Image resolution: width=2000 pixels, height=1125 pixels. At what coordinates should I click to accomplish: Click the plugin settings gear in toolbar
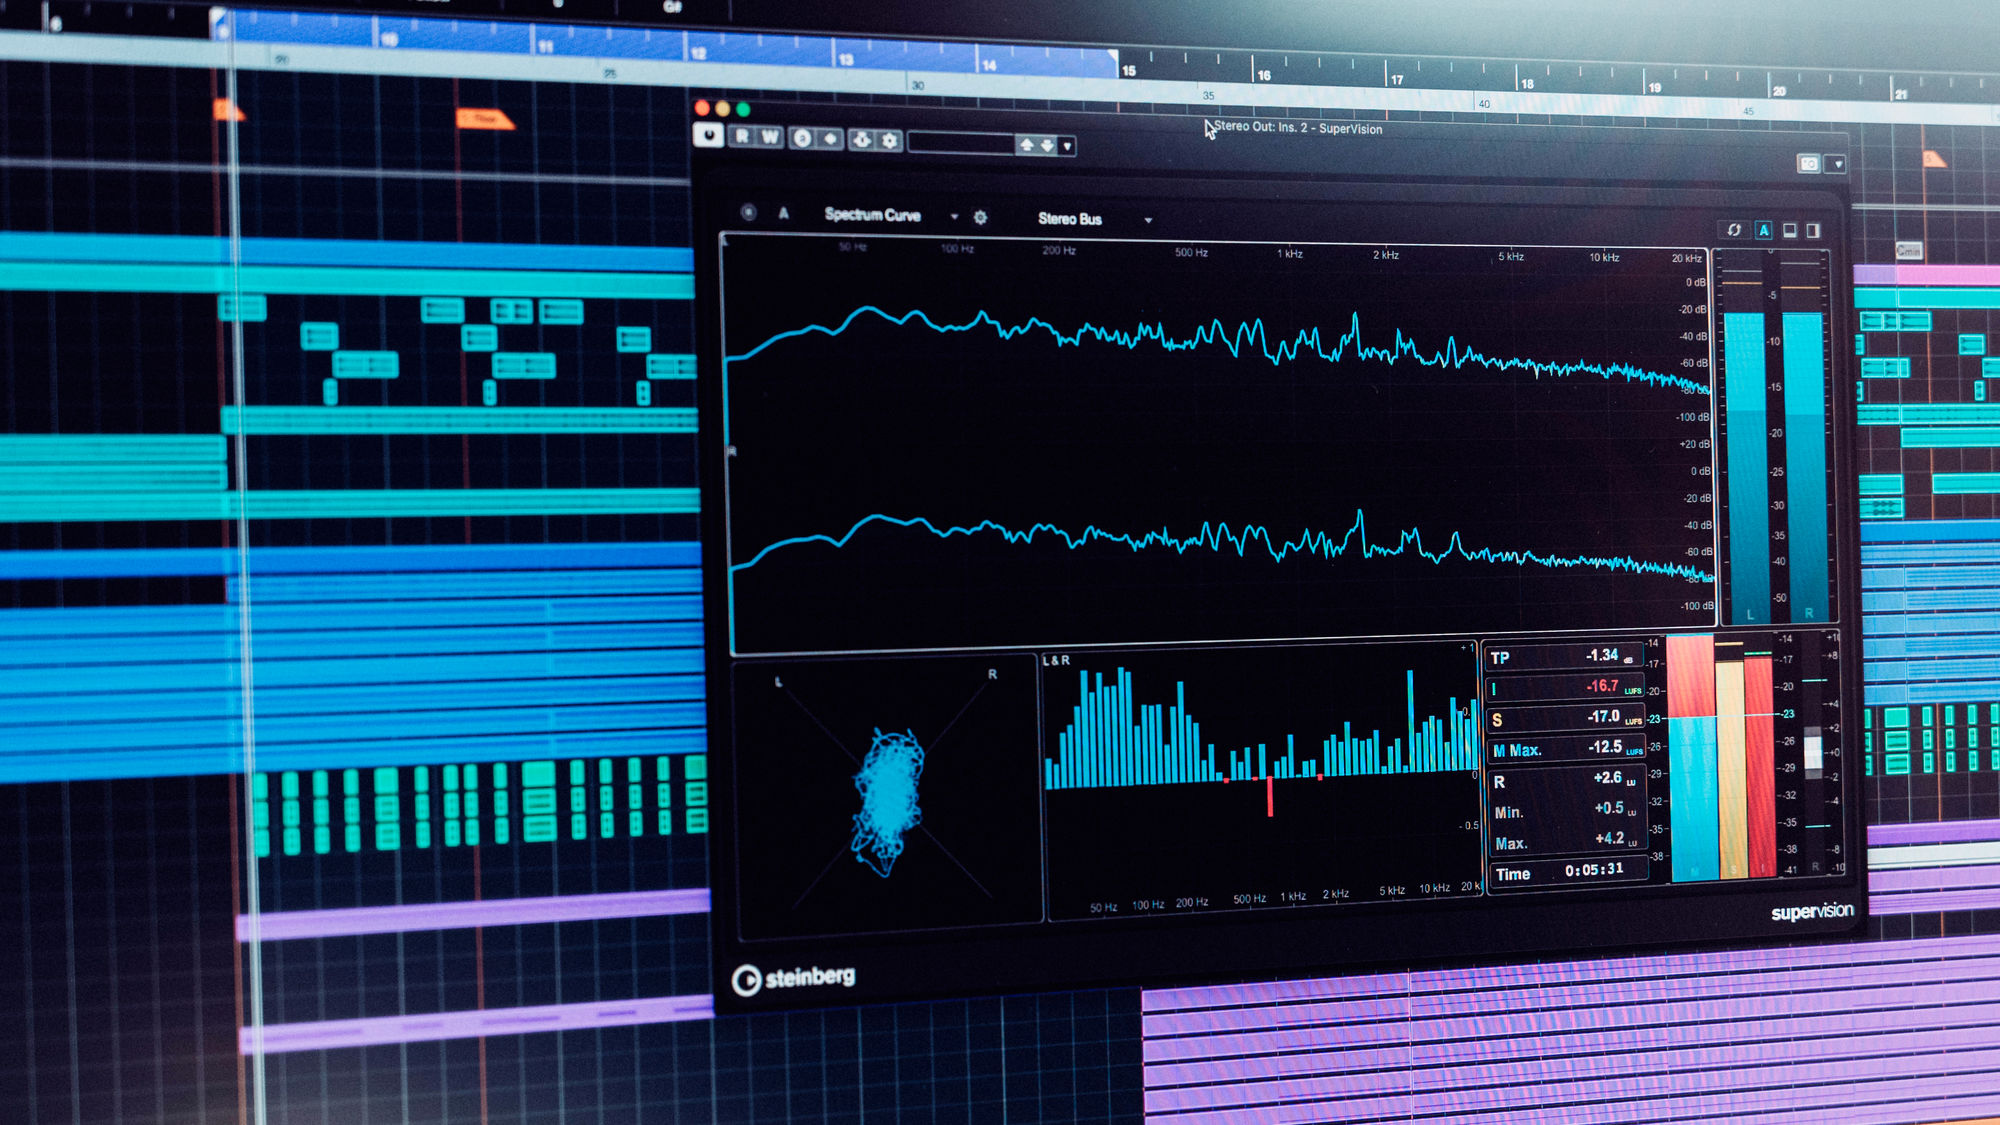[890, 141]
